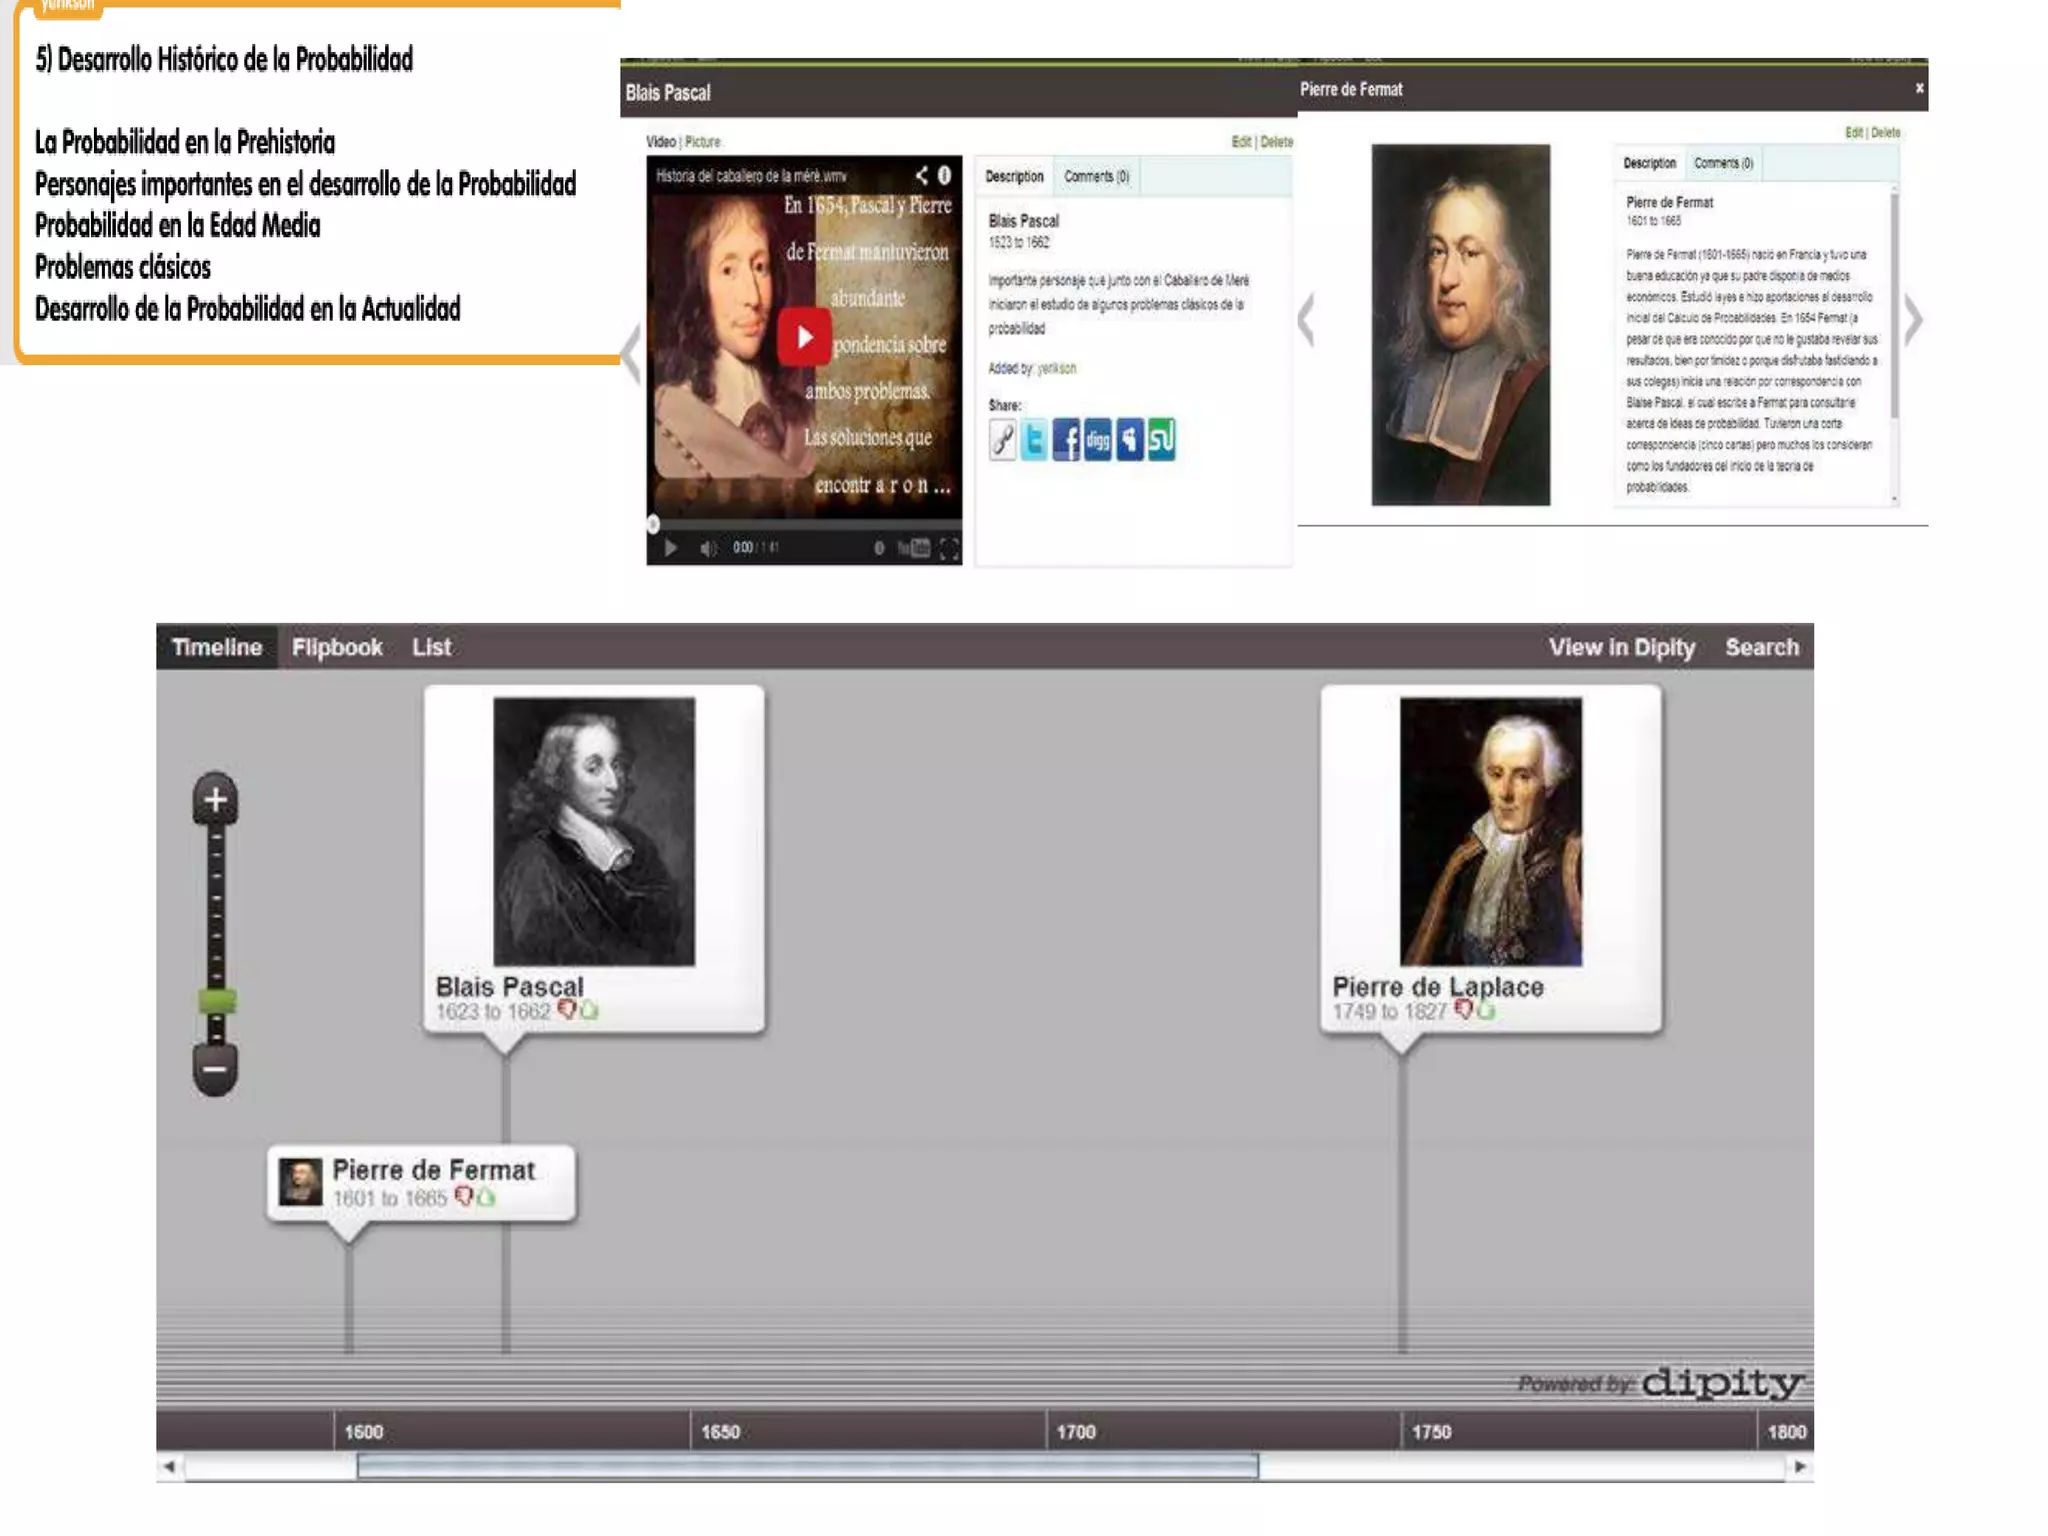This screenshot has width=2048, height=1536.
Task: Share via StumbleUpon icon
Action: [1161, 440]
